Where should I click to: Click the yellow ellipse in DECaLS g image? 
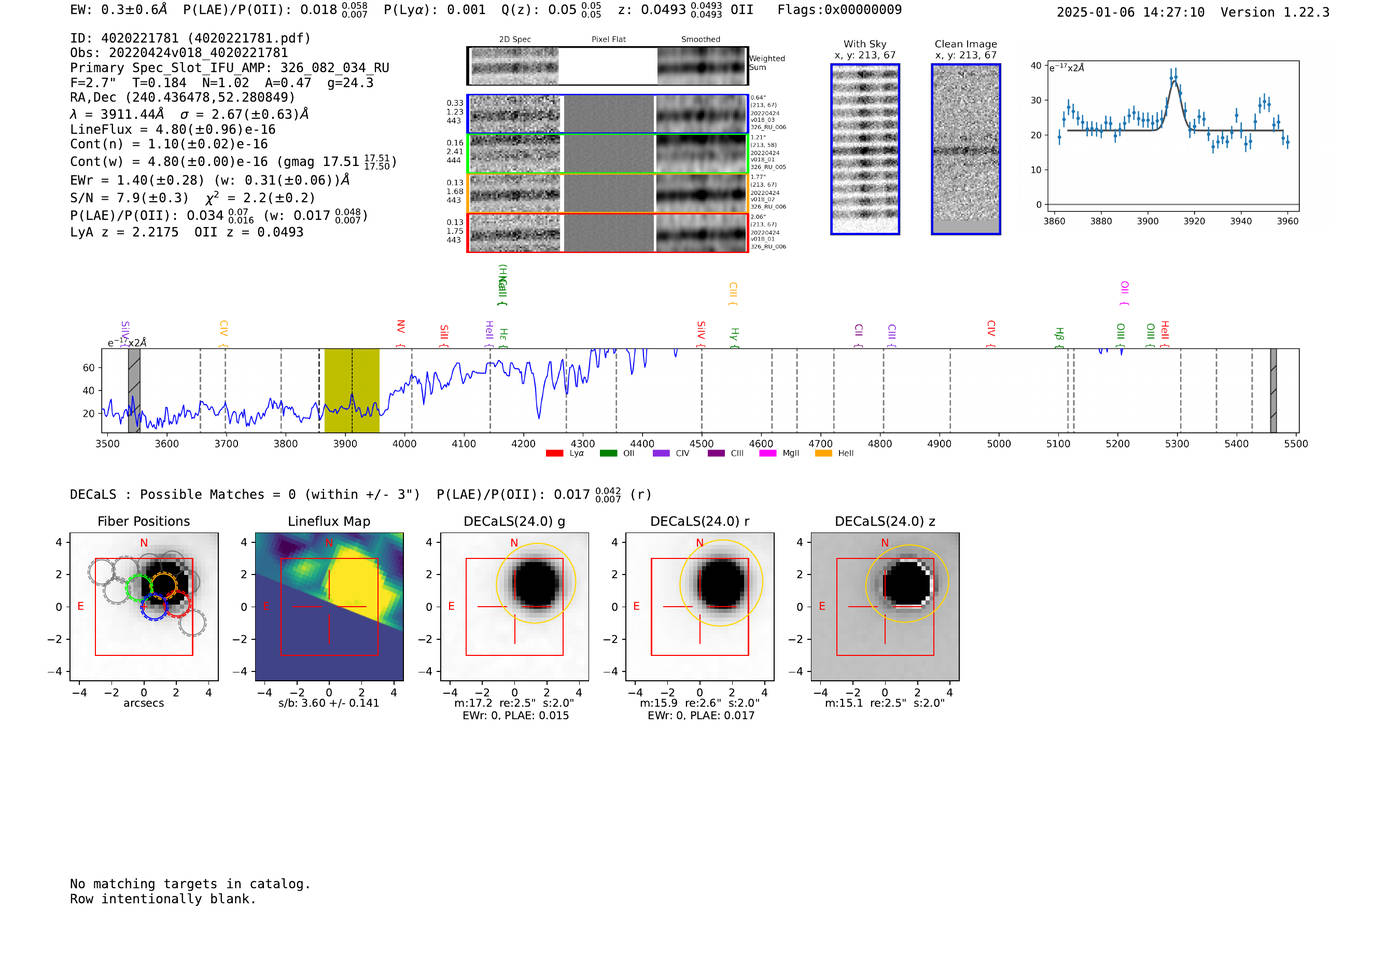[x=536, y=583]
